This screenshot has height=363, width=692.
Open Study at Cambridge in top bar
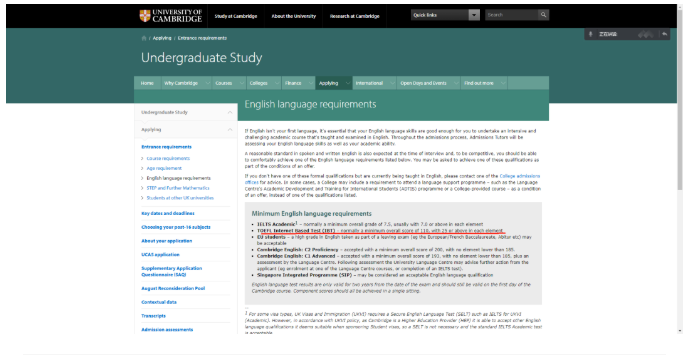(236, 16)
